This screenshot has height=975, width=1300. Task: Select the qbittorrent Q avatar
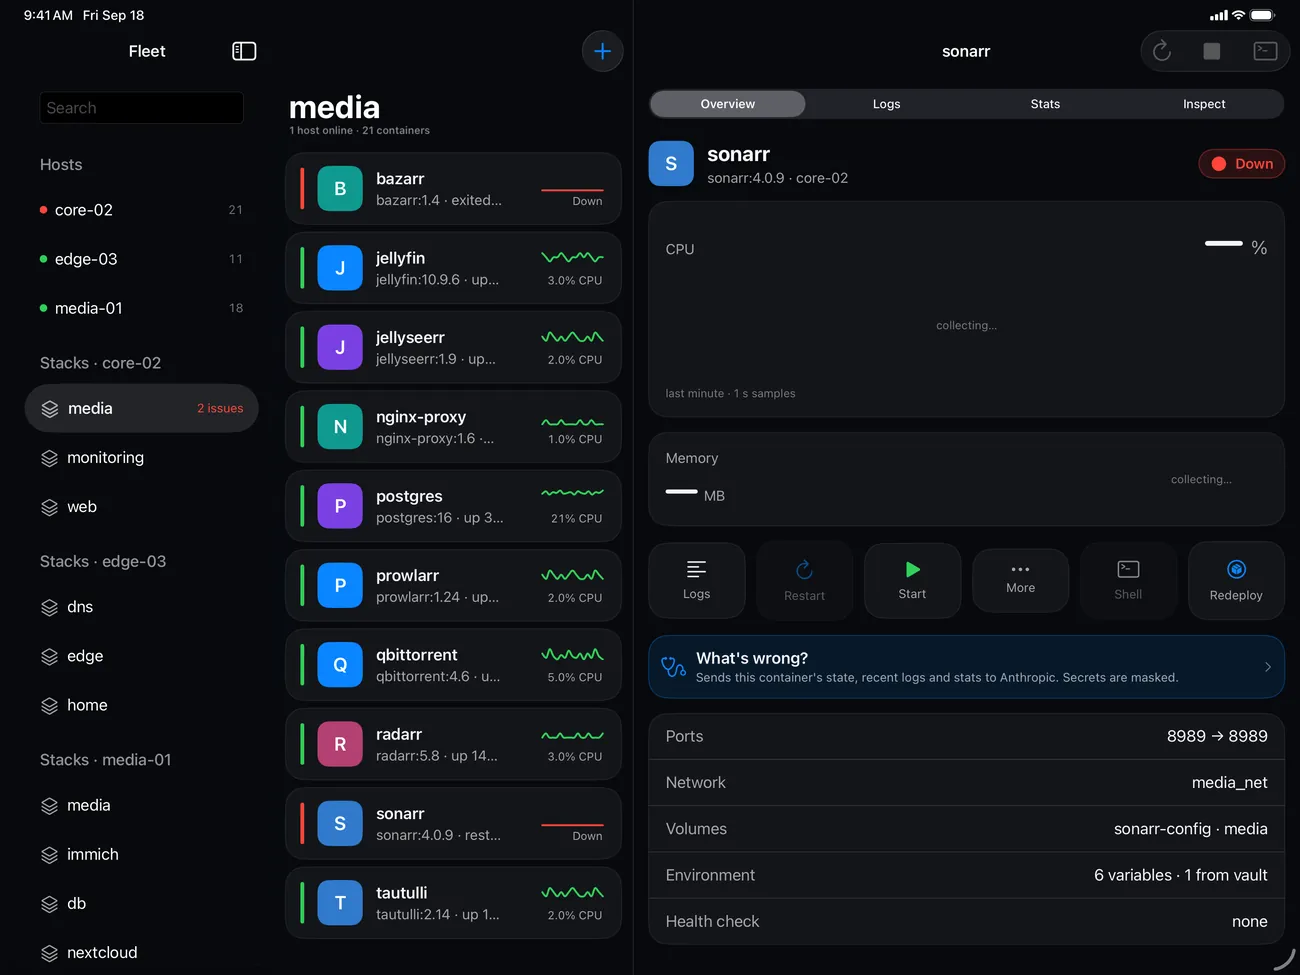(x=340, y=665)
